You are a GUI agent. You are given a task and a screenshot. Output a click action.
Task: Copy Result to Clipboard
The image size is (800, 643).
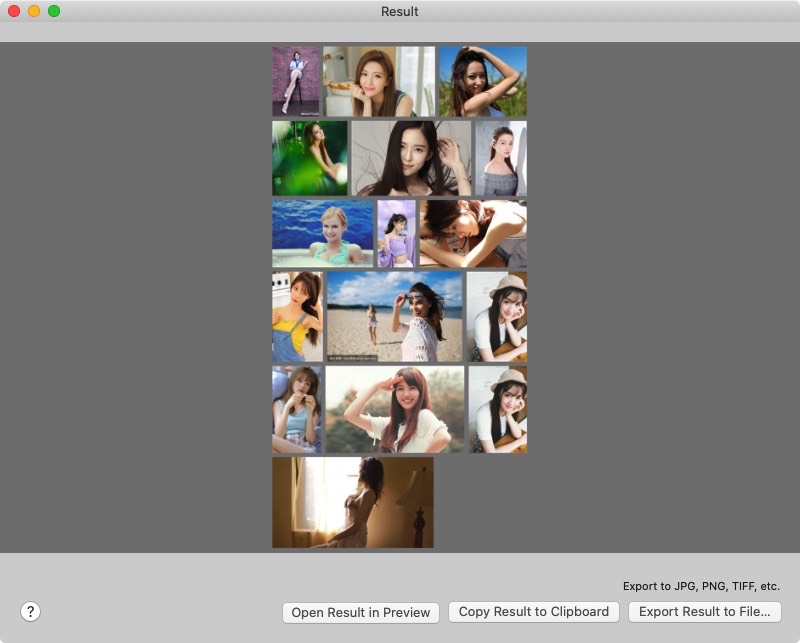pos(534,612)
